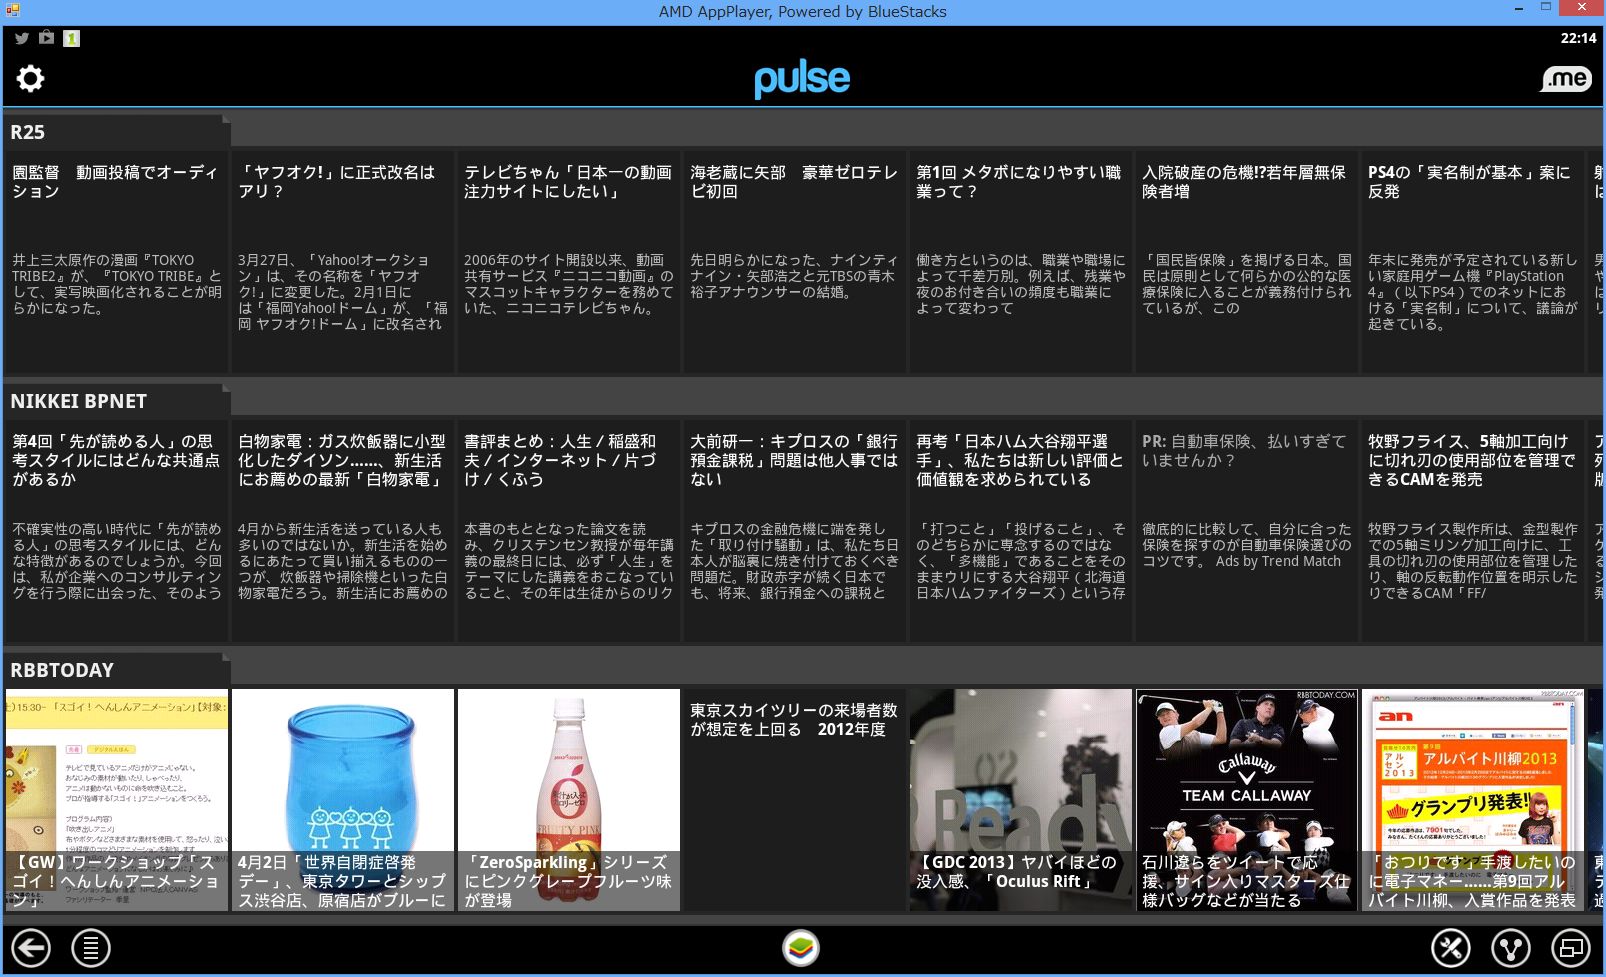
Task: Open the BlueStacks share icon
Action: point(1511,948)
